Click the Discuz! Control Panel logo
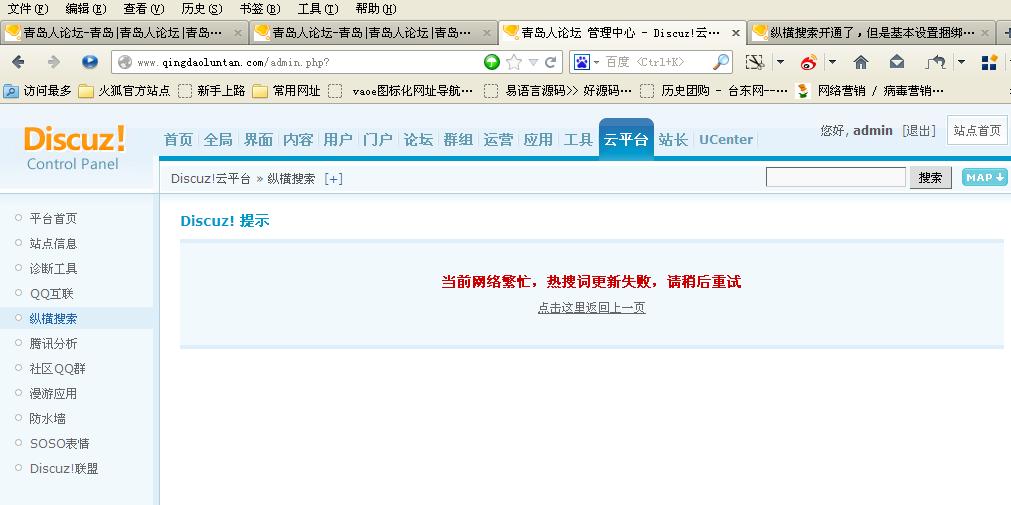Viewport: 1011px width, 505px height. (x=75, y=148)
